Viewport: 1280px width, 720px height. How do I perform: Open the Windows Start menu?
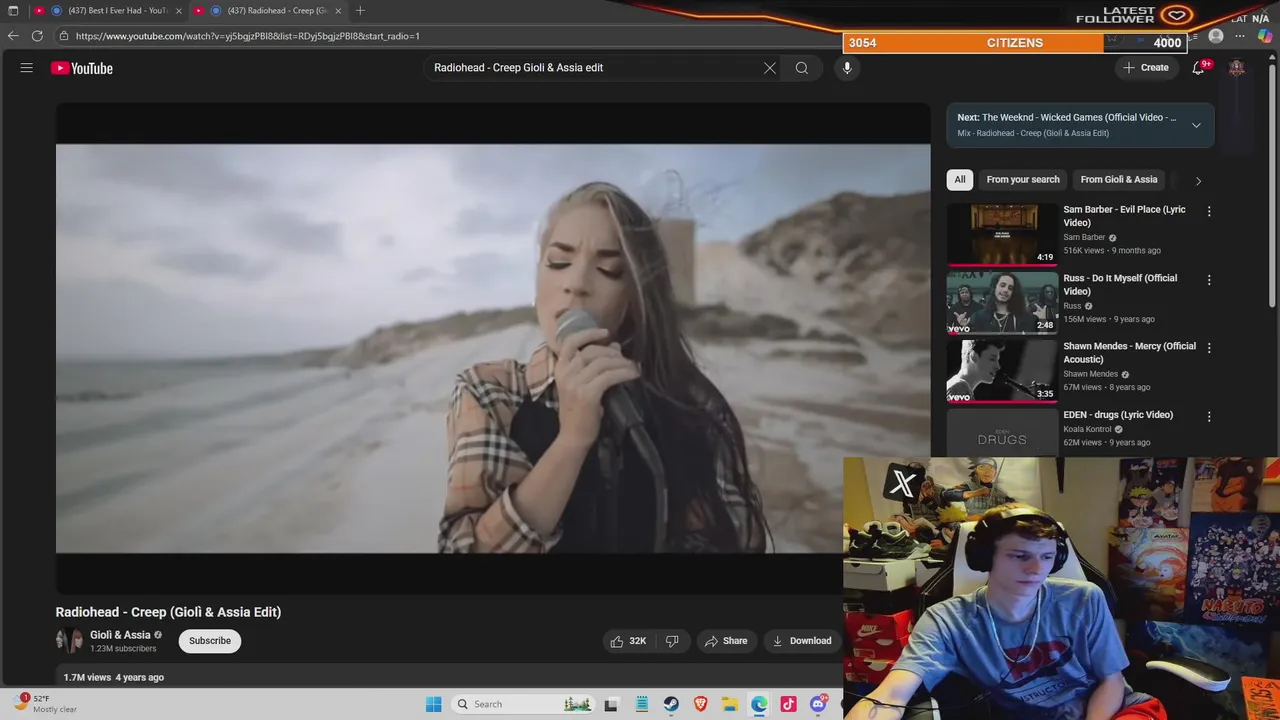[x=434, y=704]
